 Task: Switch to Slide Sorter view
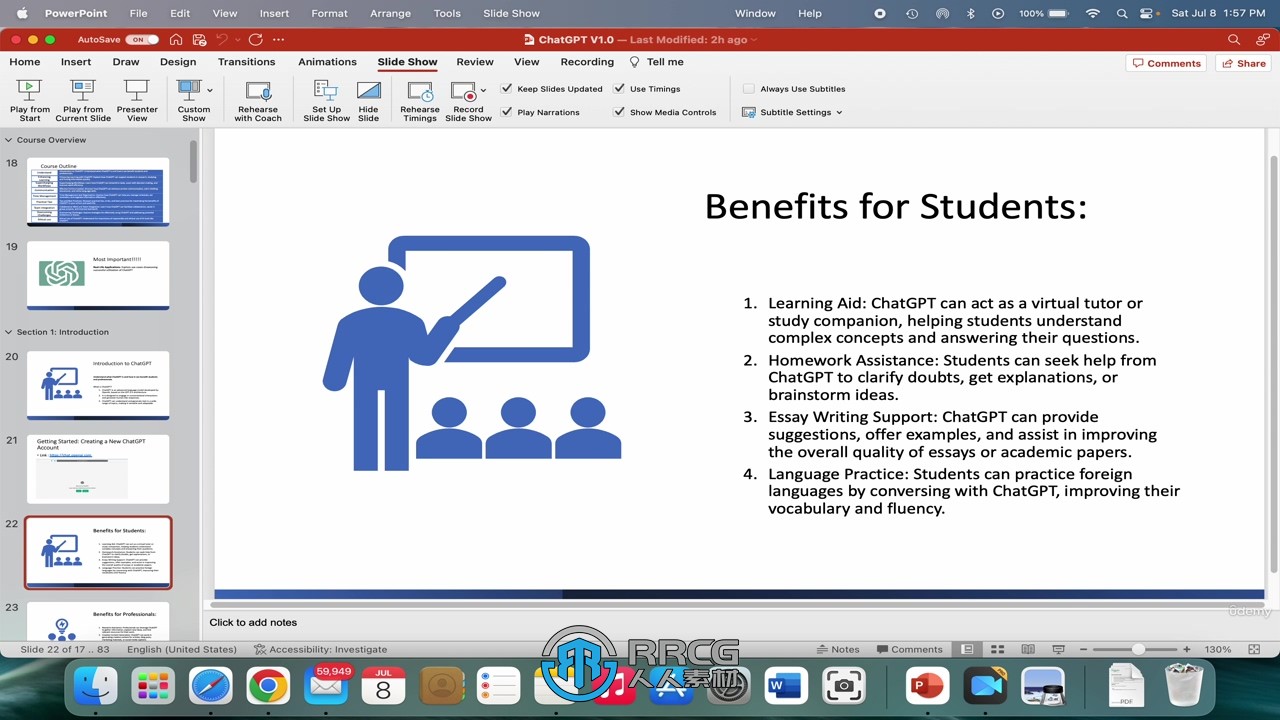coord(997,649)
